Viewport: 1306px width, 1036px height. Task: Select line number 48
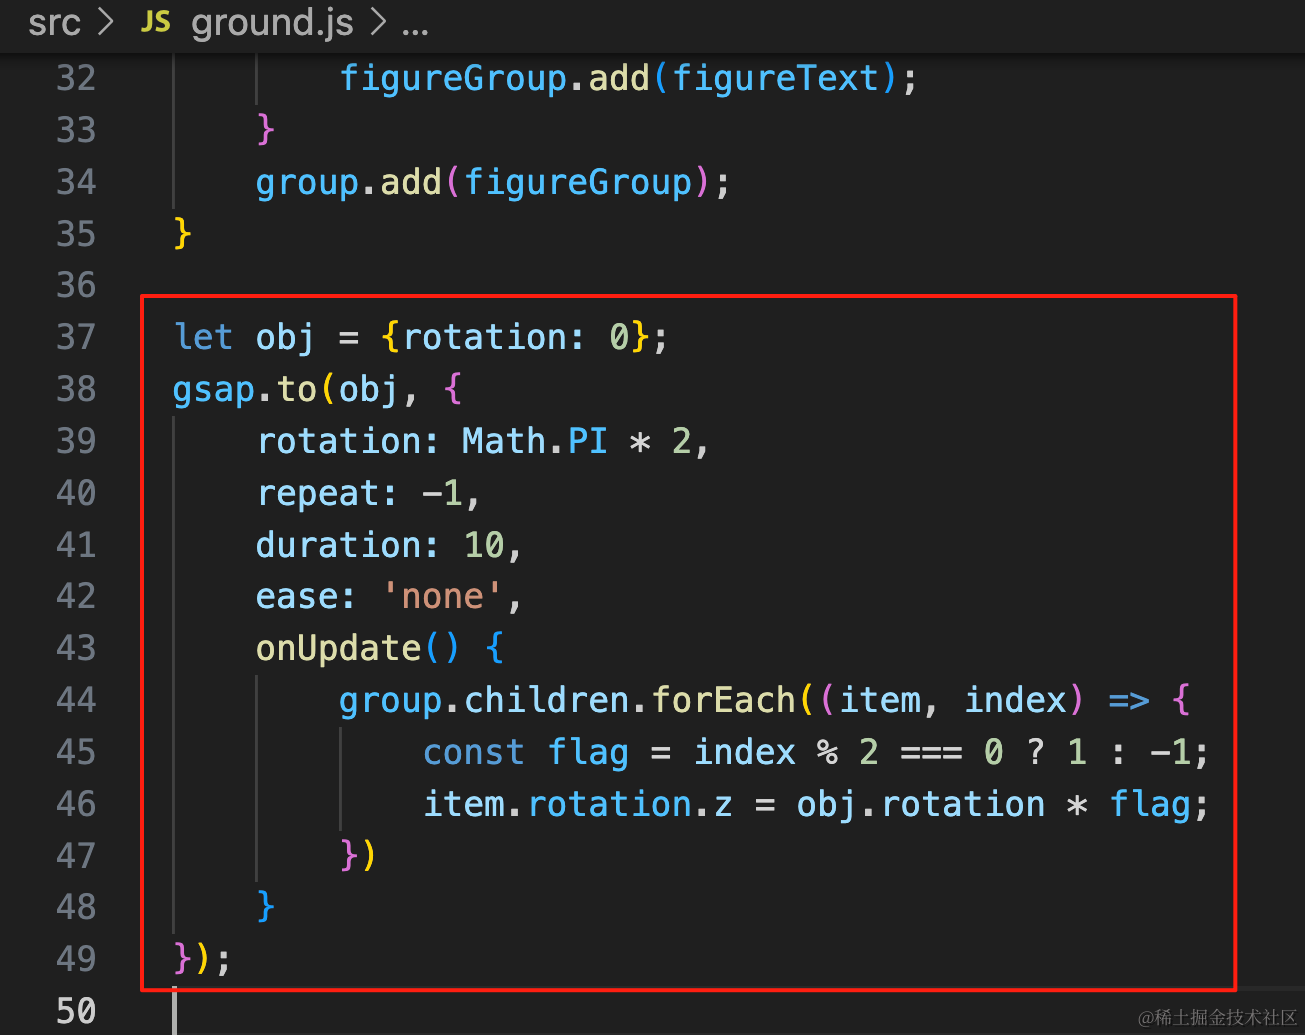click(x=76, y=907)
